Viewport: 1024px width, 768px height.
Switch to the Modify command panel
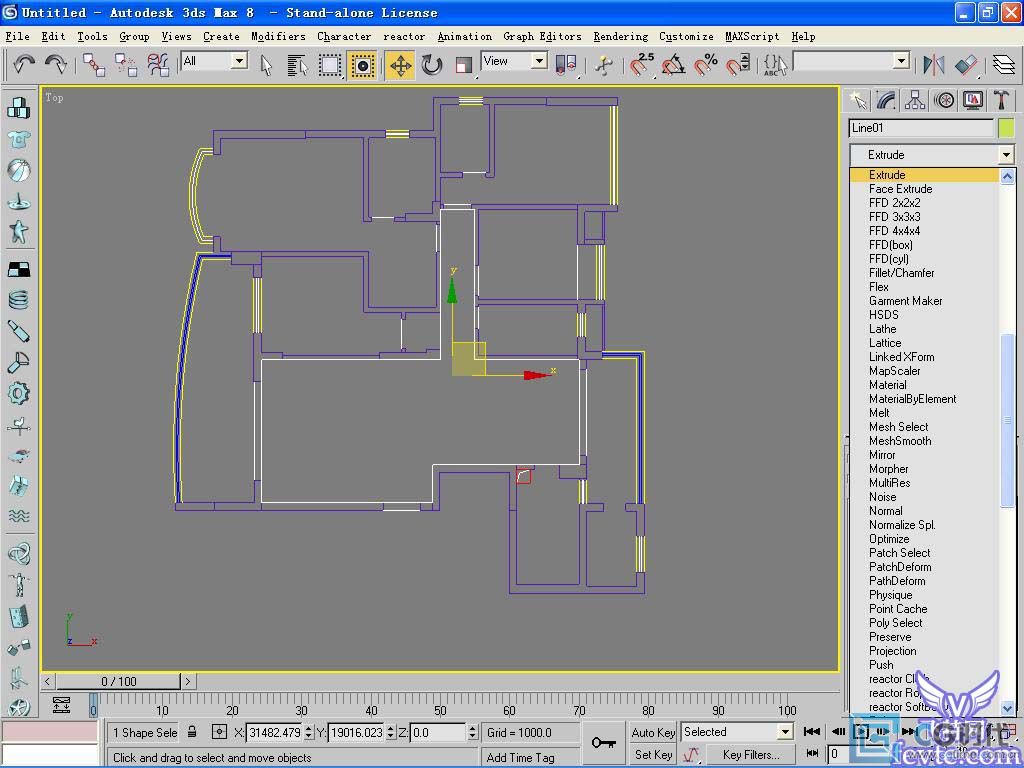point(886,101)
